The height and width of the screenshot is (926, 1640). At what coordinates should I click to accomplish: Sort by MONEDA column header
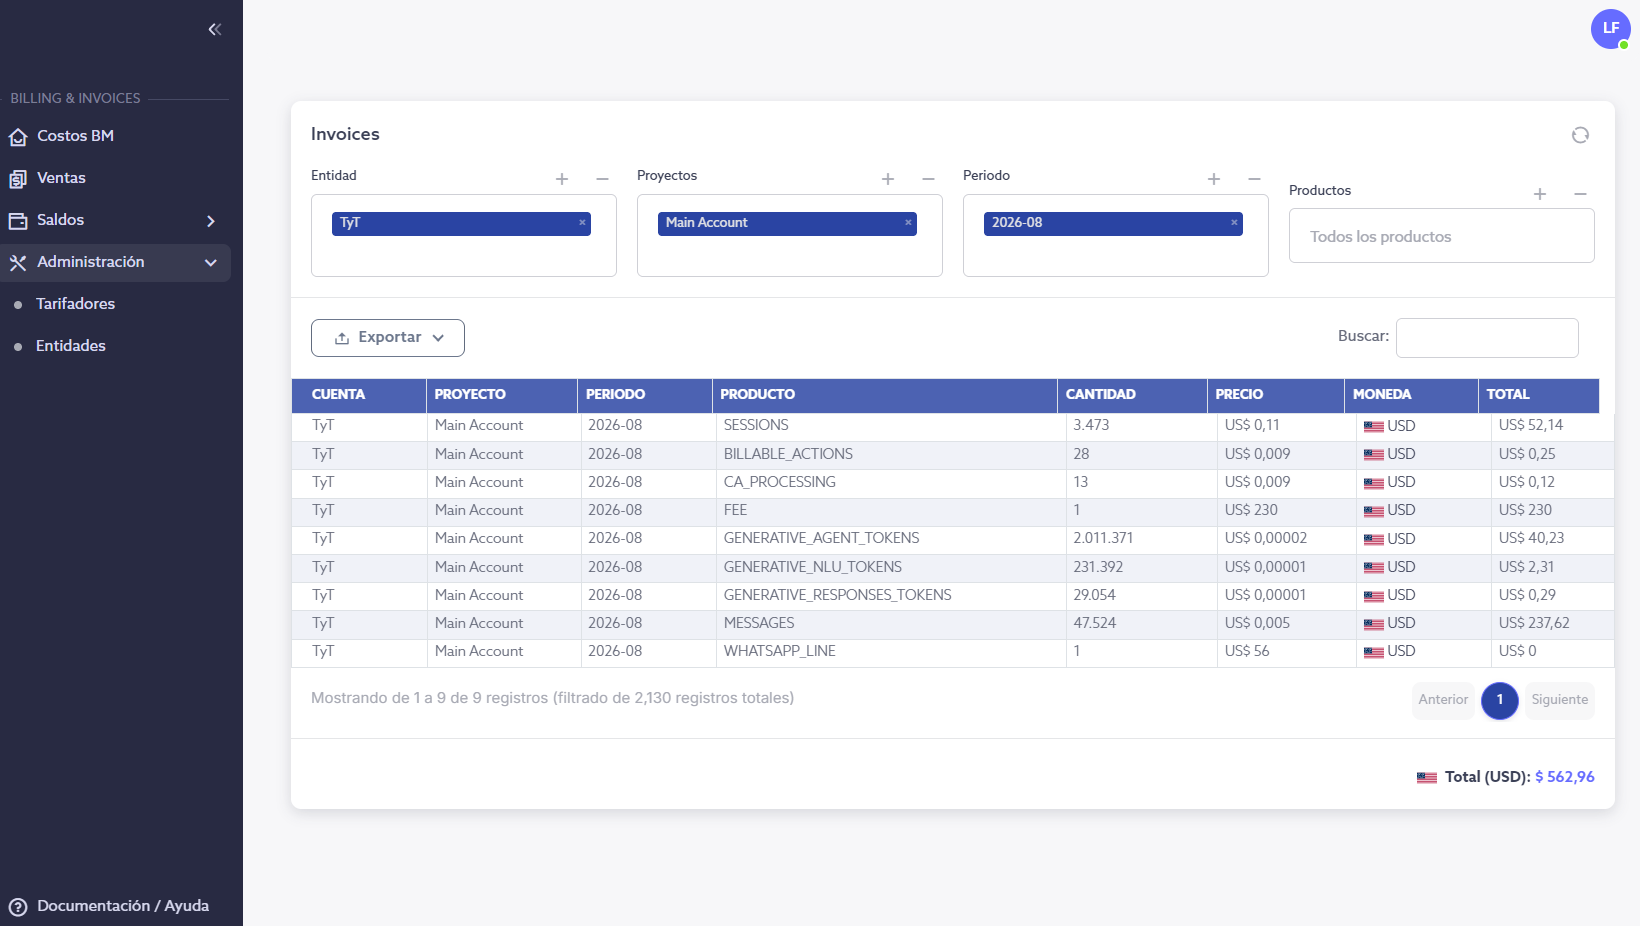click(x=1412, y=395)
